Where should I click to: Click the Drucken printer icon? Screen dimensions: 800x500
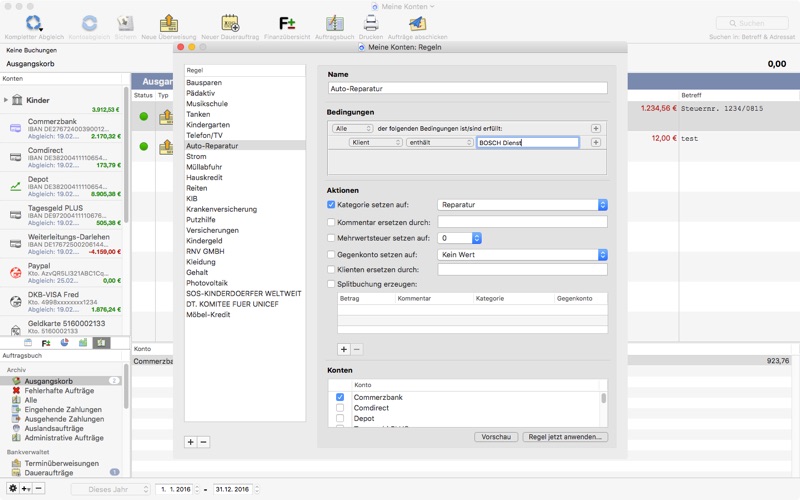371,23
